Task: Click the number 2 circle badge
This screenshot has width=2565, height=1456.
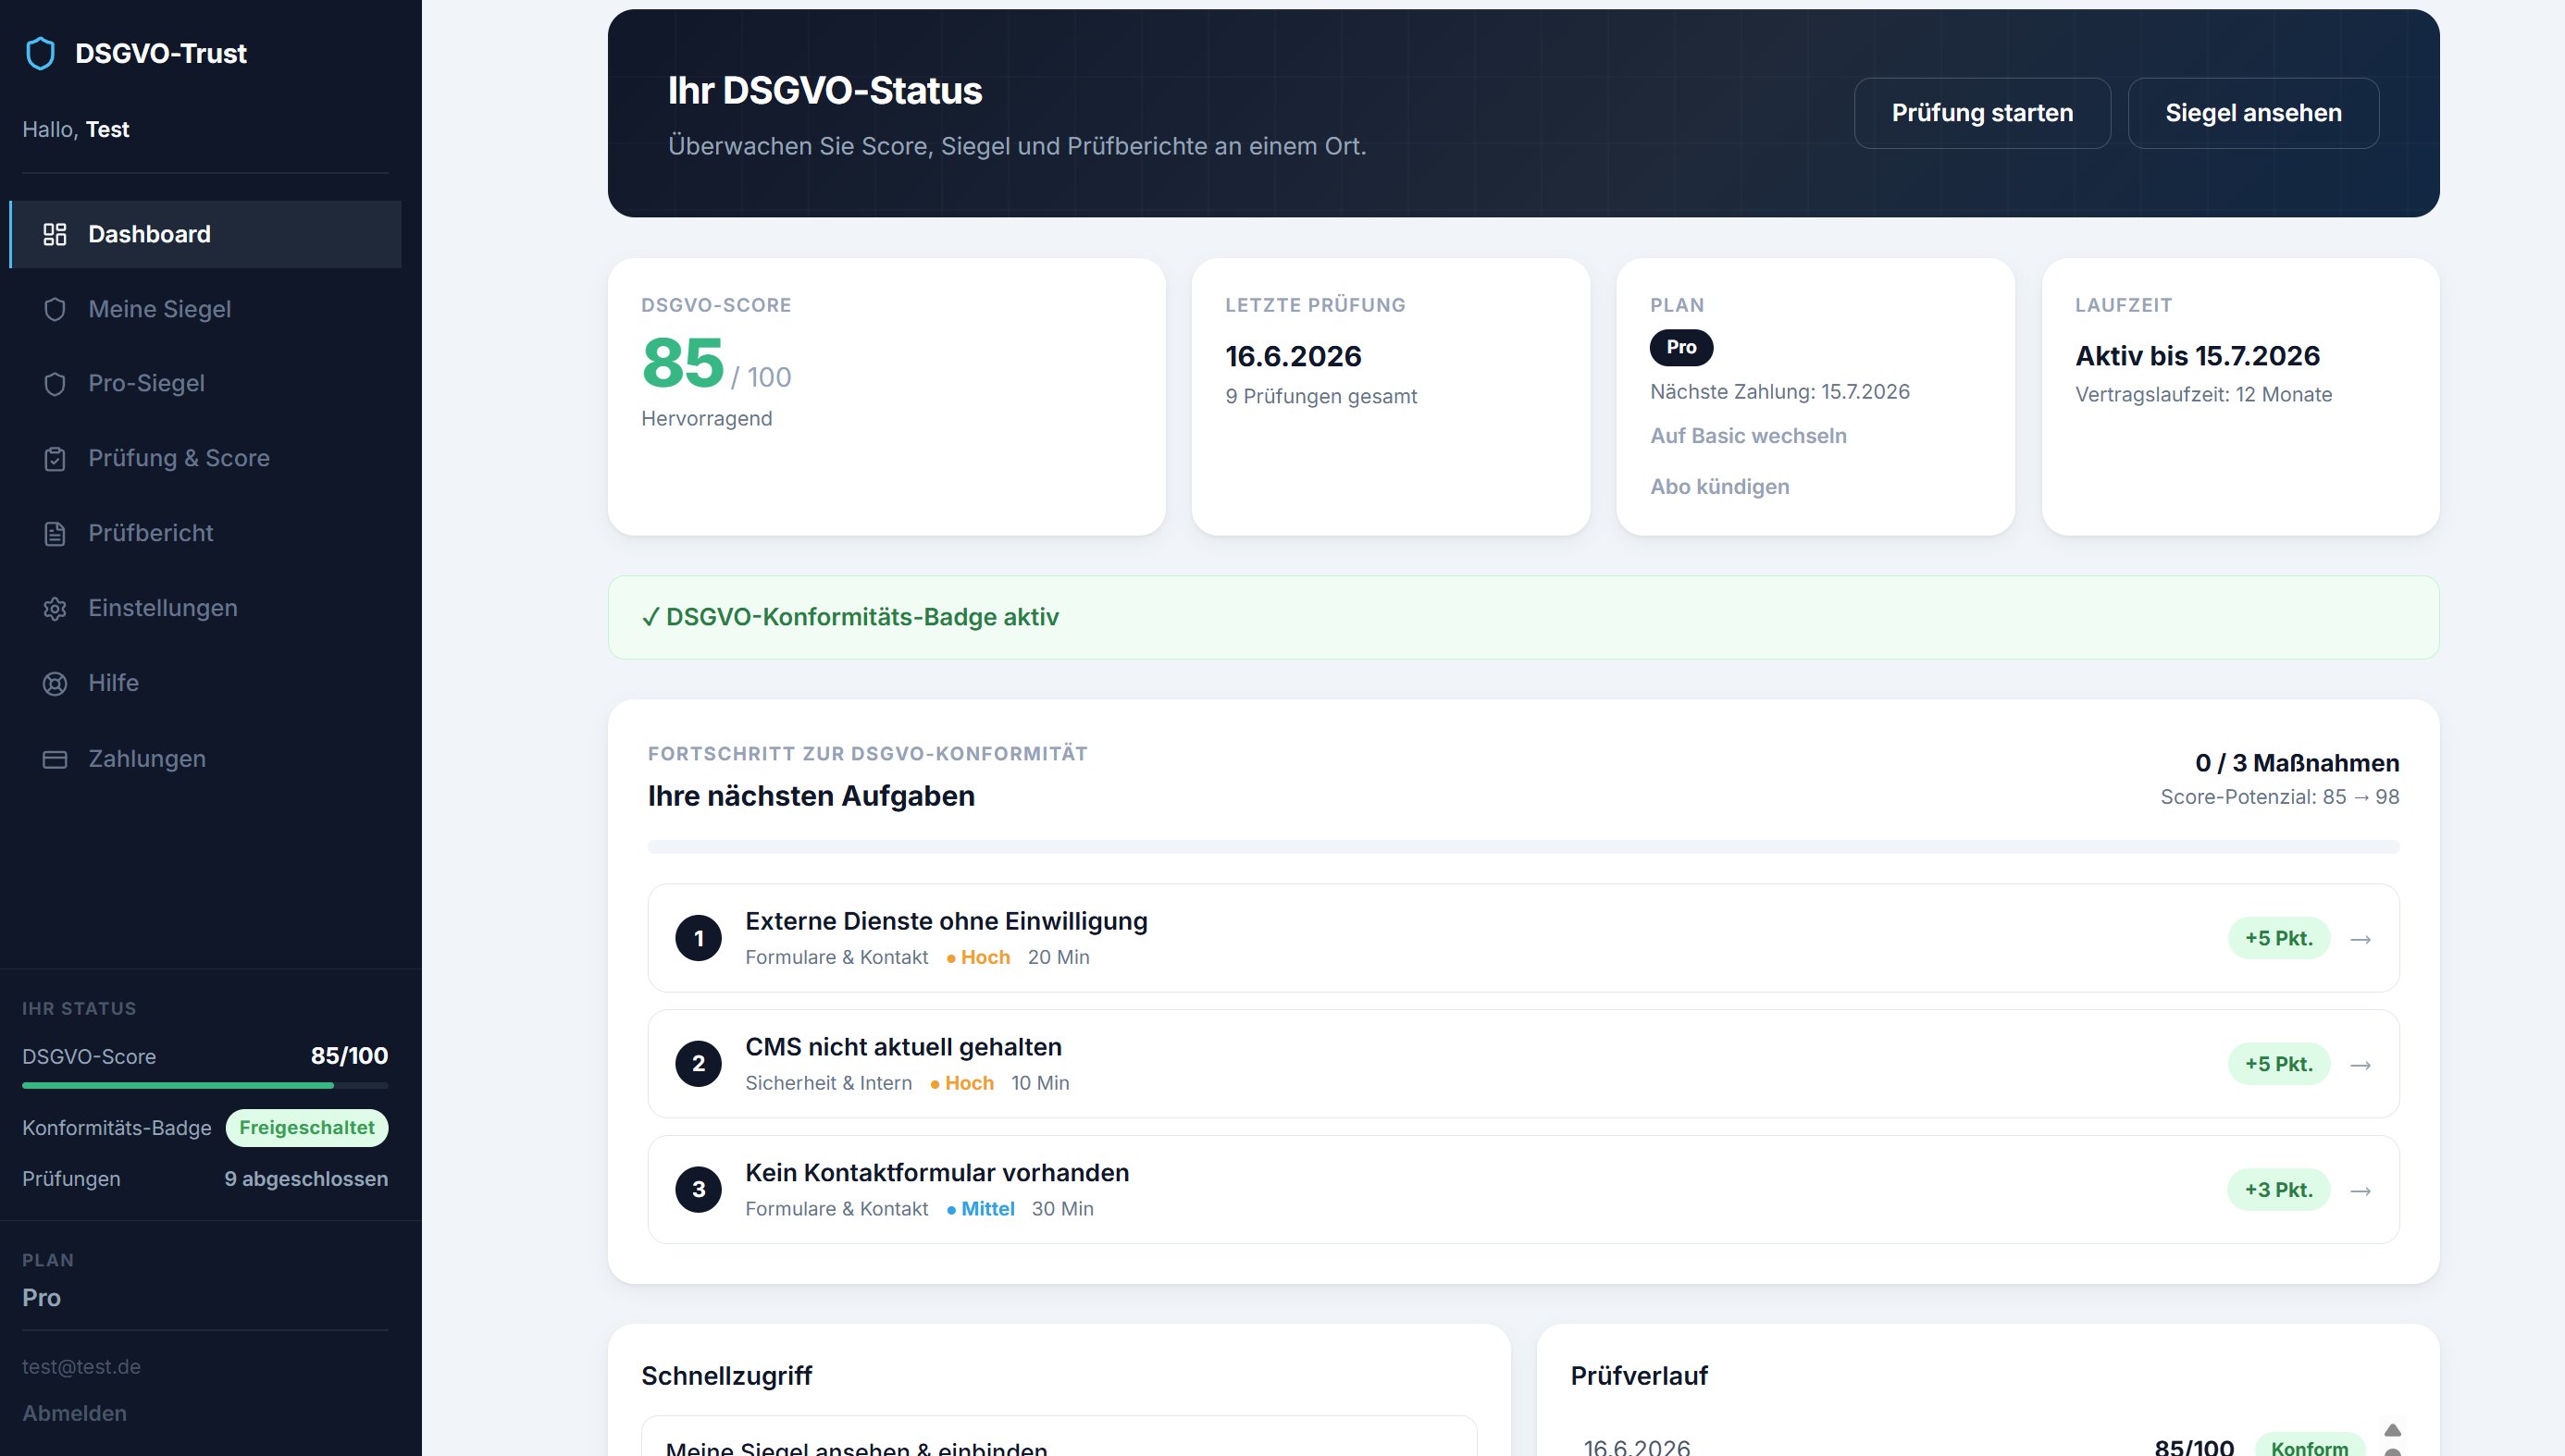Action: (698, 1064)
